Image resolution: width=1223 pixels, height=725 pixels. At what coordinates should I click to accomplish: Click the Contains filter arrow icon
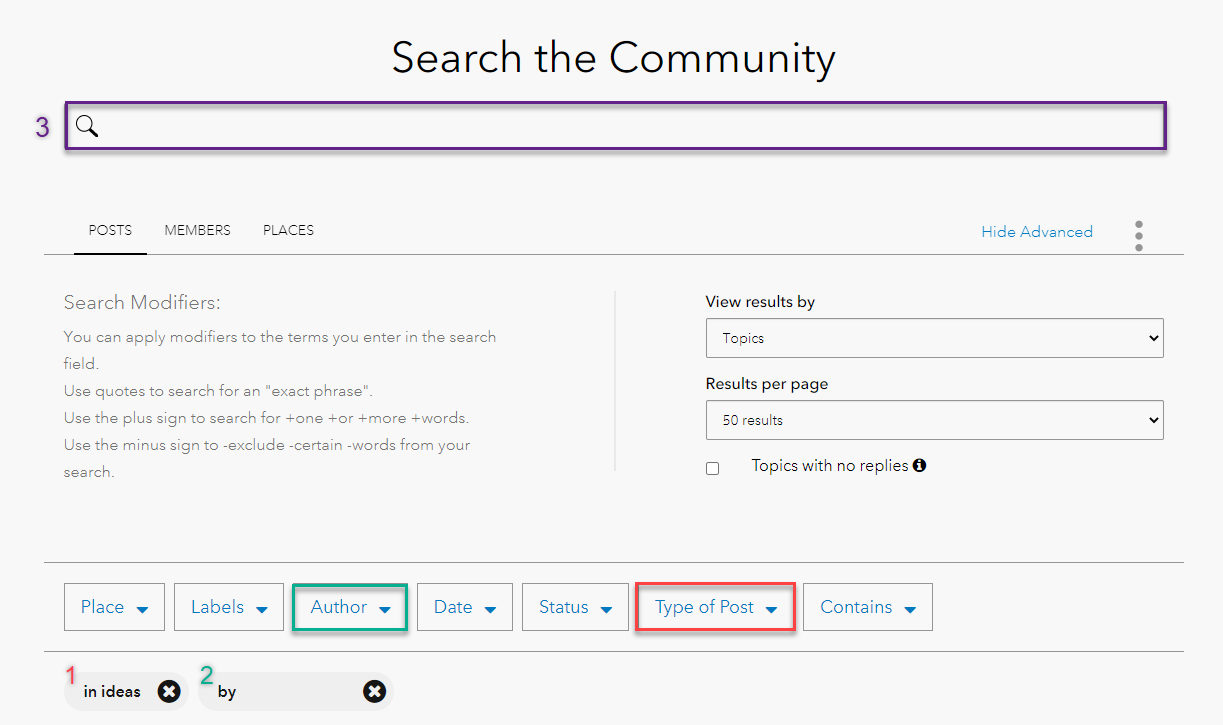pyautogui.click(x=910, y=607)
